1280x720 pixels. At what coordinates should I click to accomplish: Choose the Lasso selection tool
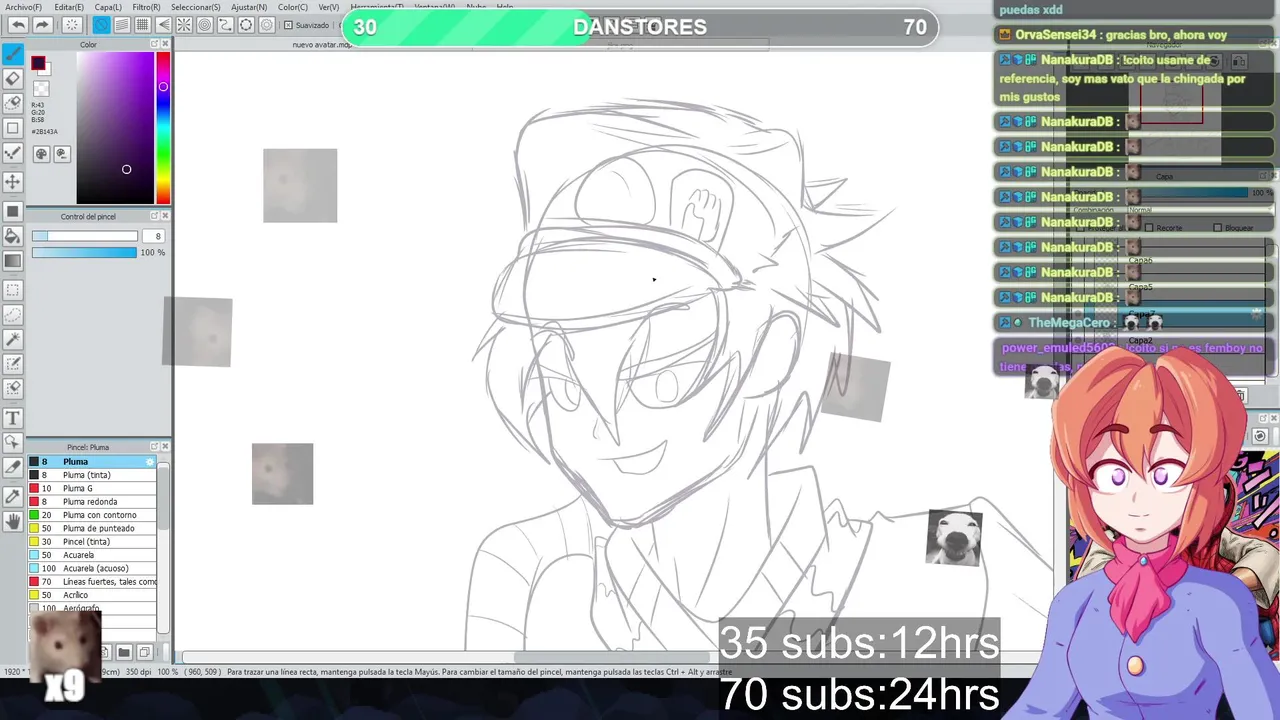point(13,315)
